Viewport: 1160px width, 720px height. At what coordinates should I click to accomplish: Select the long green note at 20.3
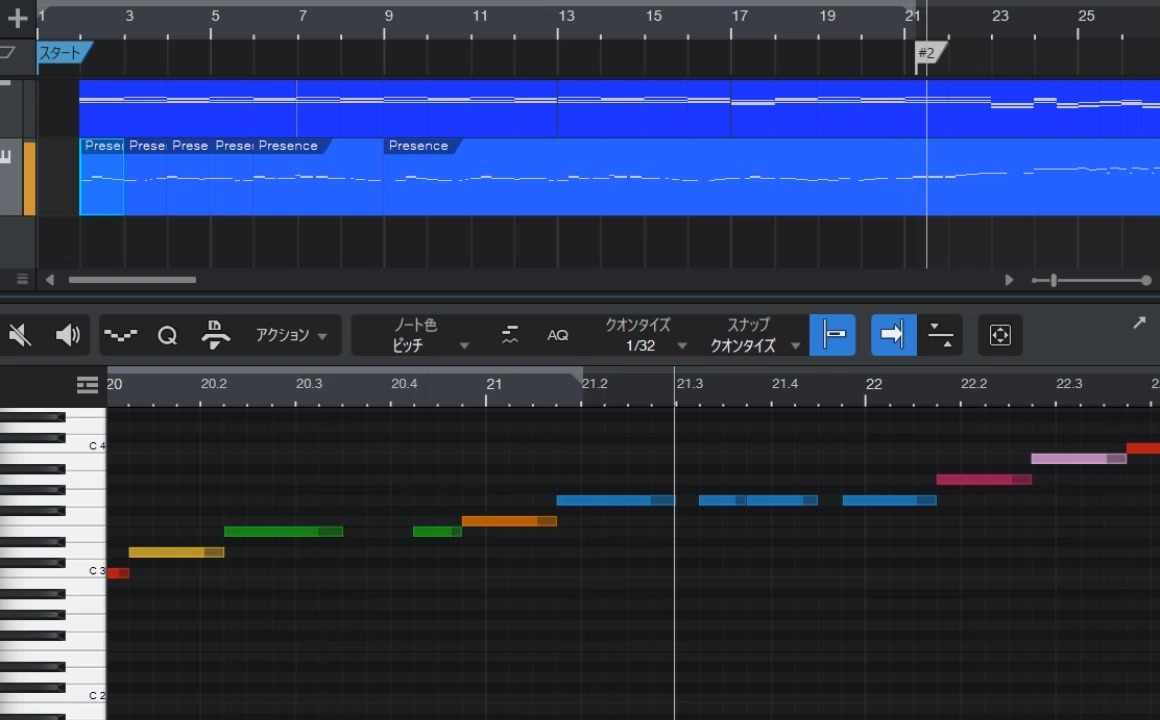283,531
